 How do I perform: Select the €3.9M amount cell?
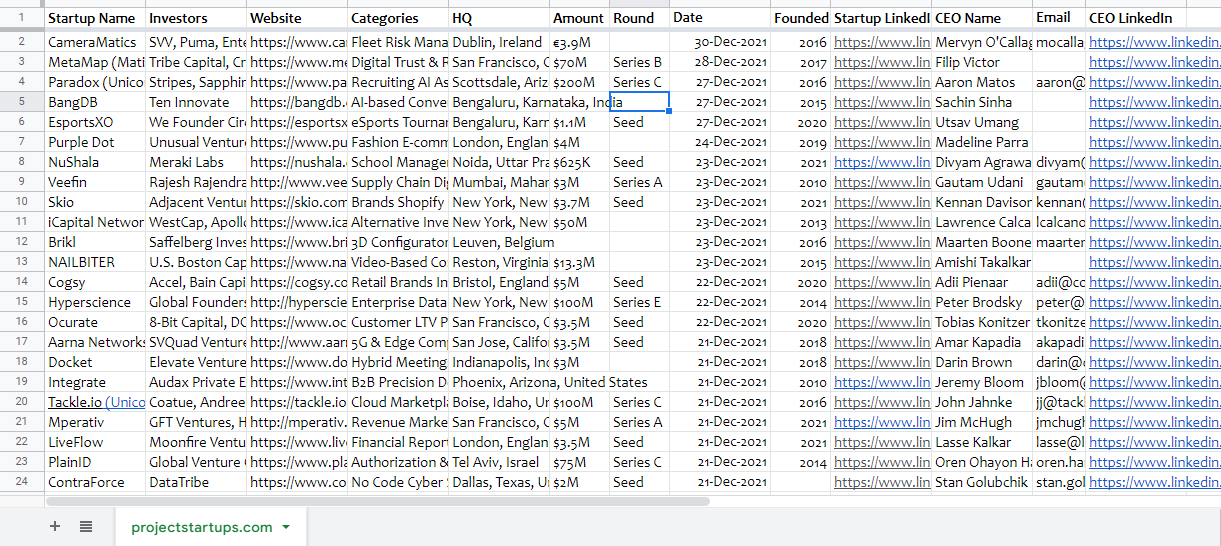[579, 42]
